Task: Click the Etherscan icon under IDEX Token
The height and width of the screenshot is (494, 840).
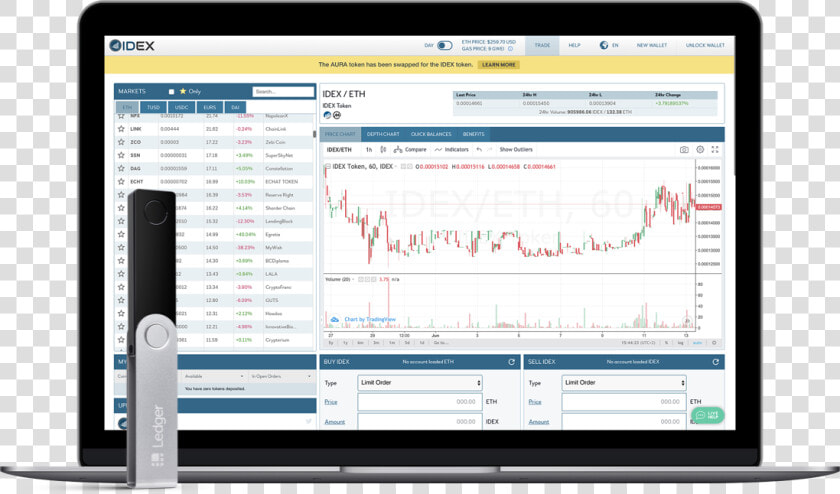Action: [337, 115]
